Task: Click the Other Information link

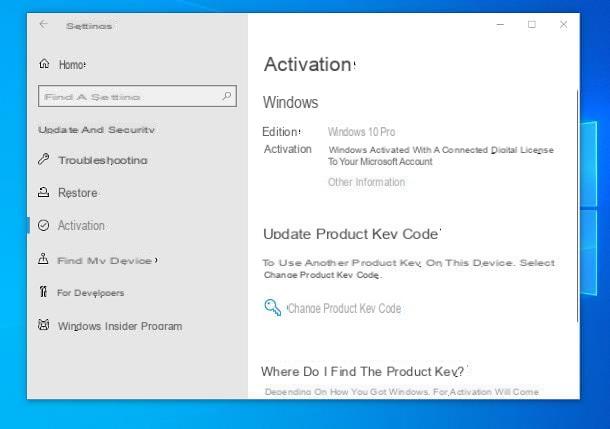Action: point(366,182)
